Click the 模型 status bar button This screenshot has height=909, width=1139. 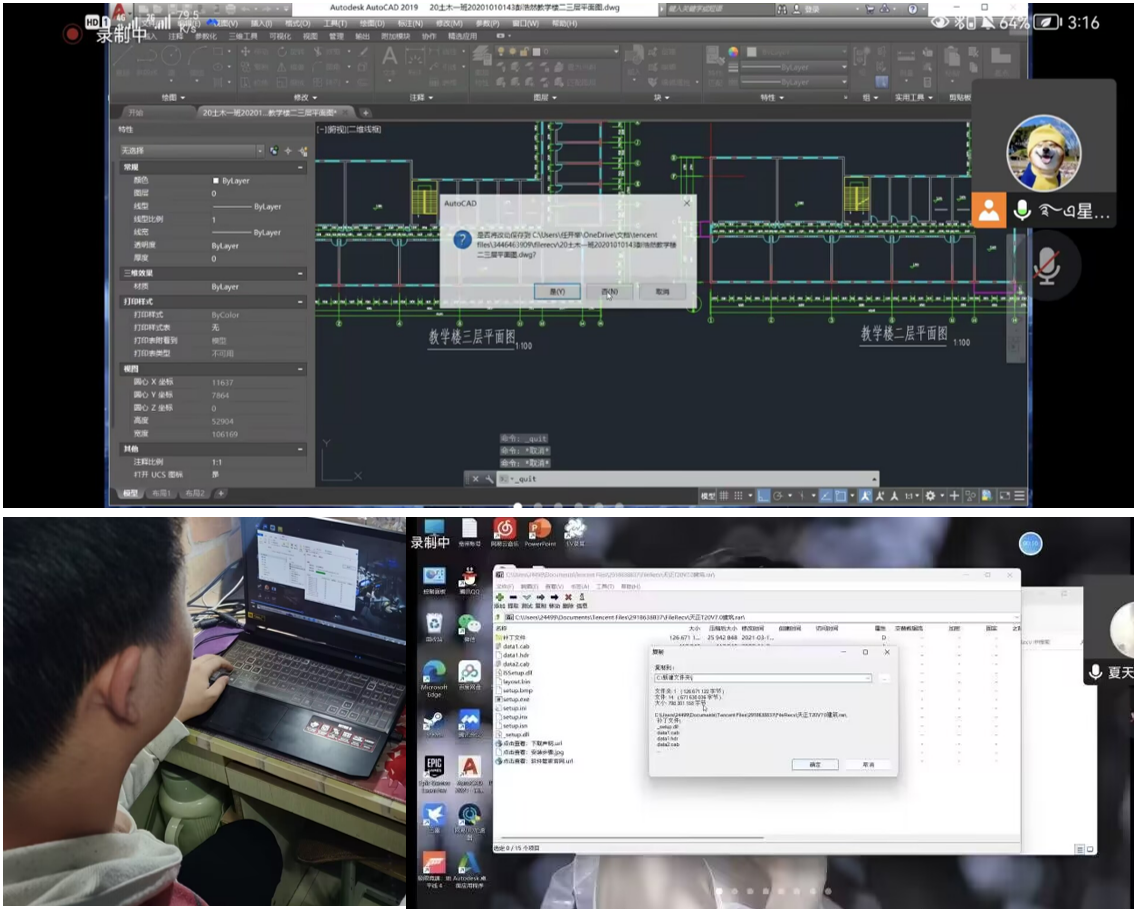(709, 496)
